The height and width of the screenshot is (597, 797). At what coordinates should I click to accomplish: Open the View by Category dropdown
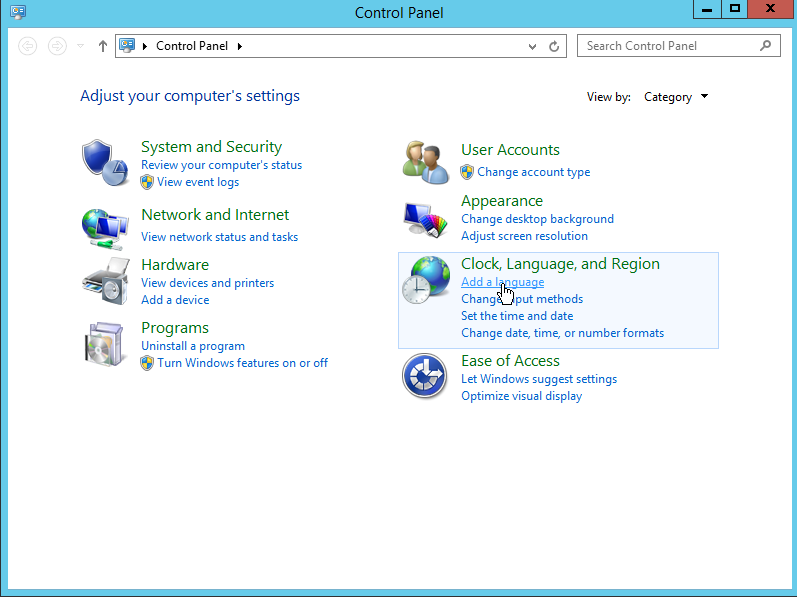676,97
